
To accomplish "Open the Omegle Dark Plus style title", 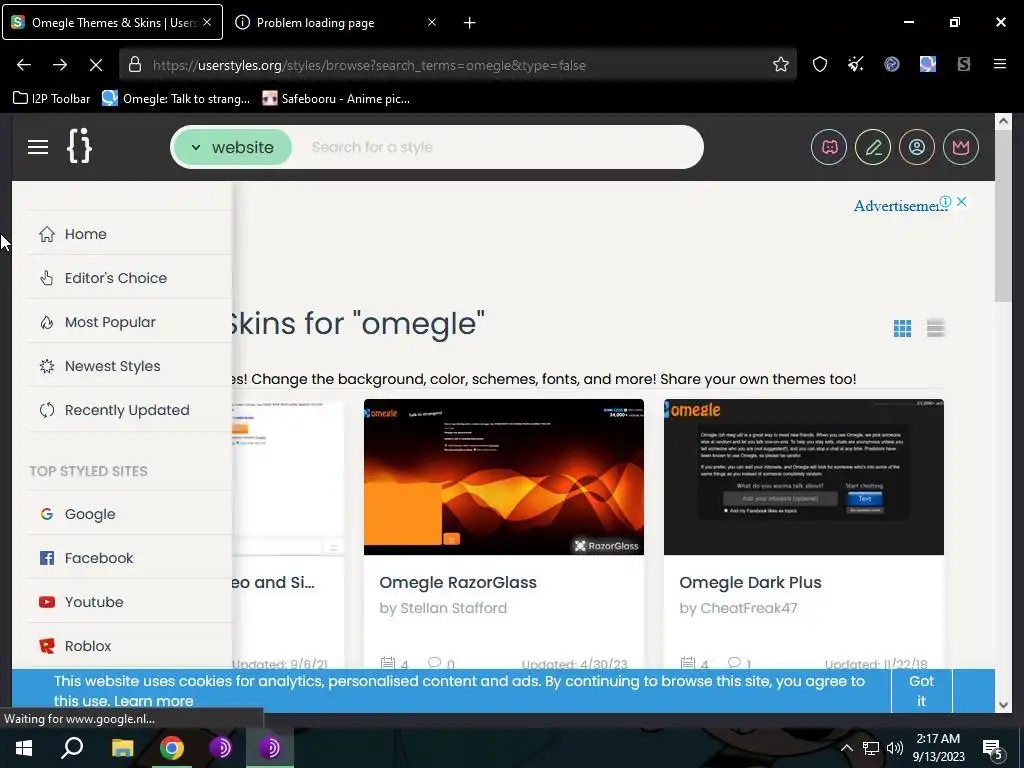I will click(x=750, y=583).
